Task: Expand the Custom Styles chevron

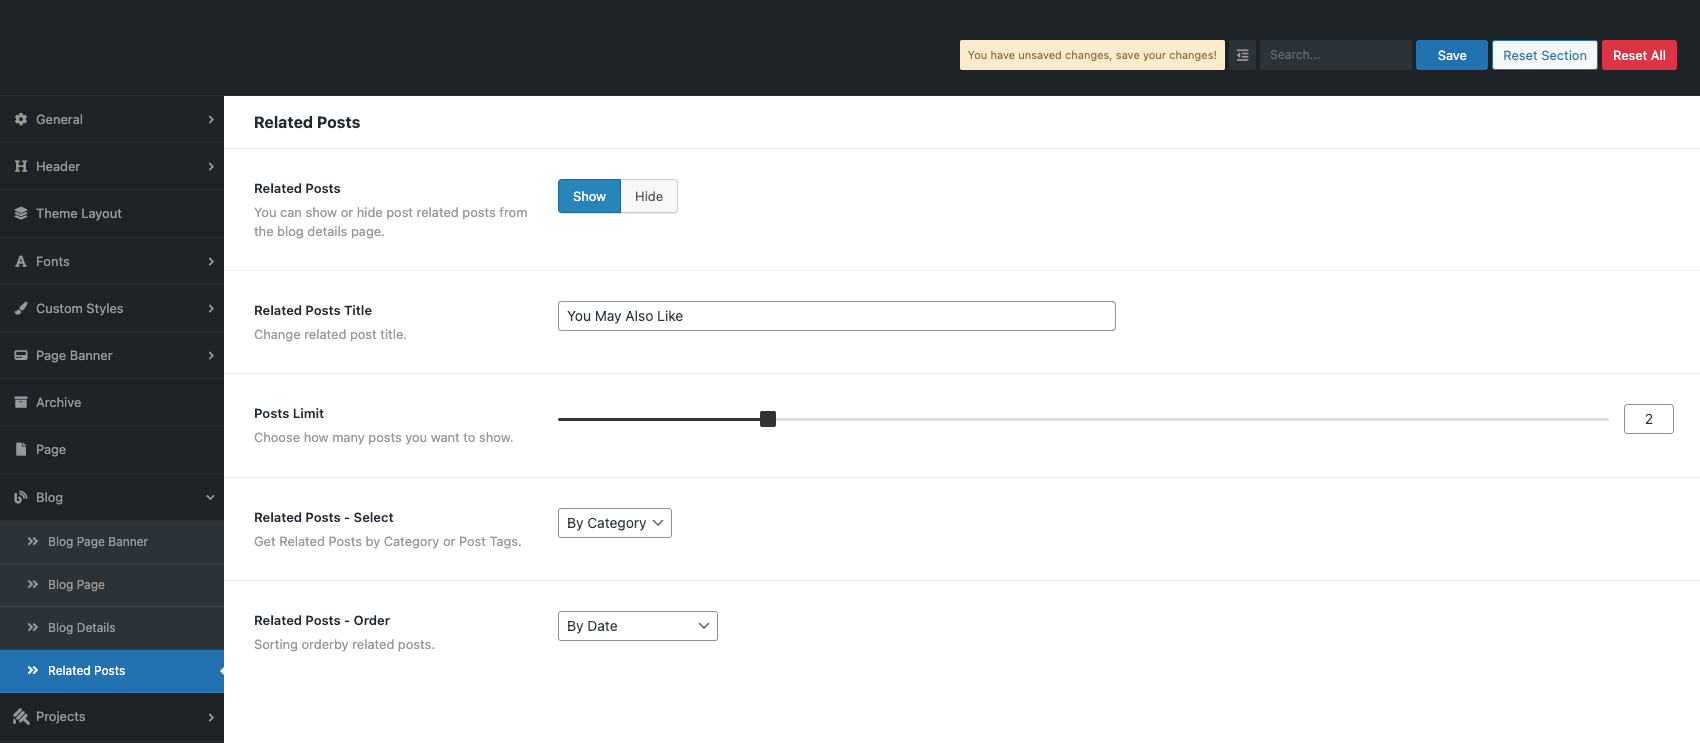Action: point(211,308)
